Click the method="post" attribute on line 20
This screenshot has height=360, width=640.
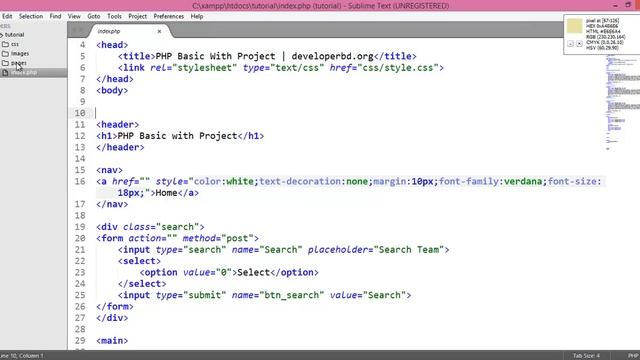[218, 238]
